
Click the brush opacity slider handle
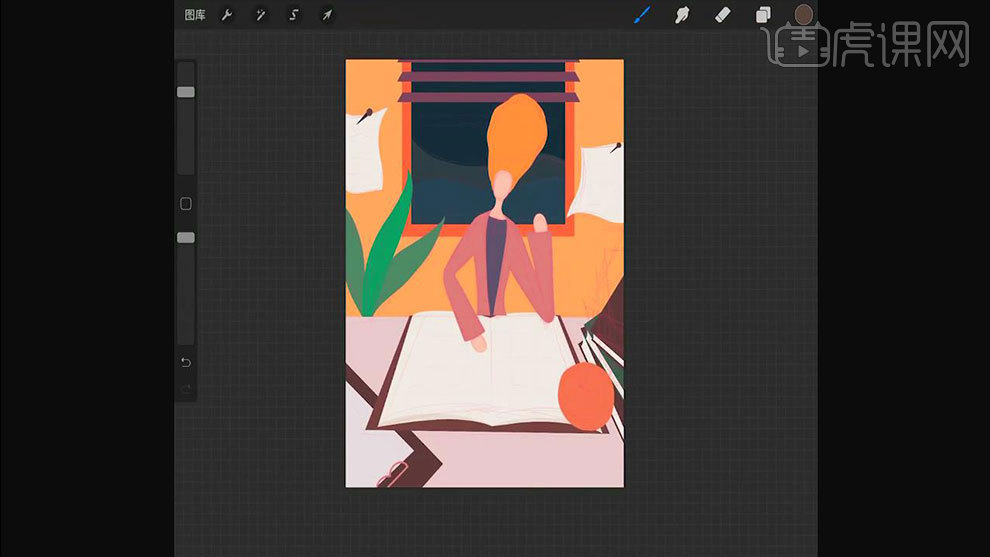(186, 237)
